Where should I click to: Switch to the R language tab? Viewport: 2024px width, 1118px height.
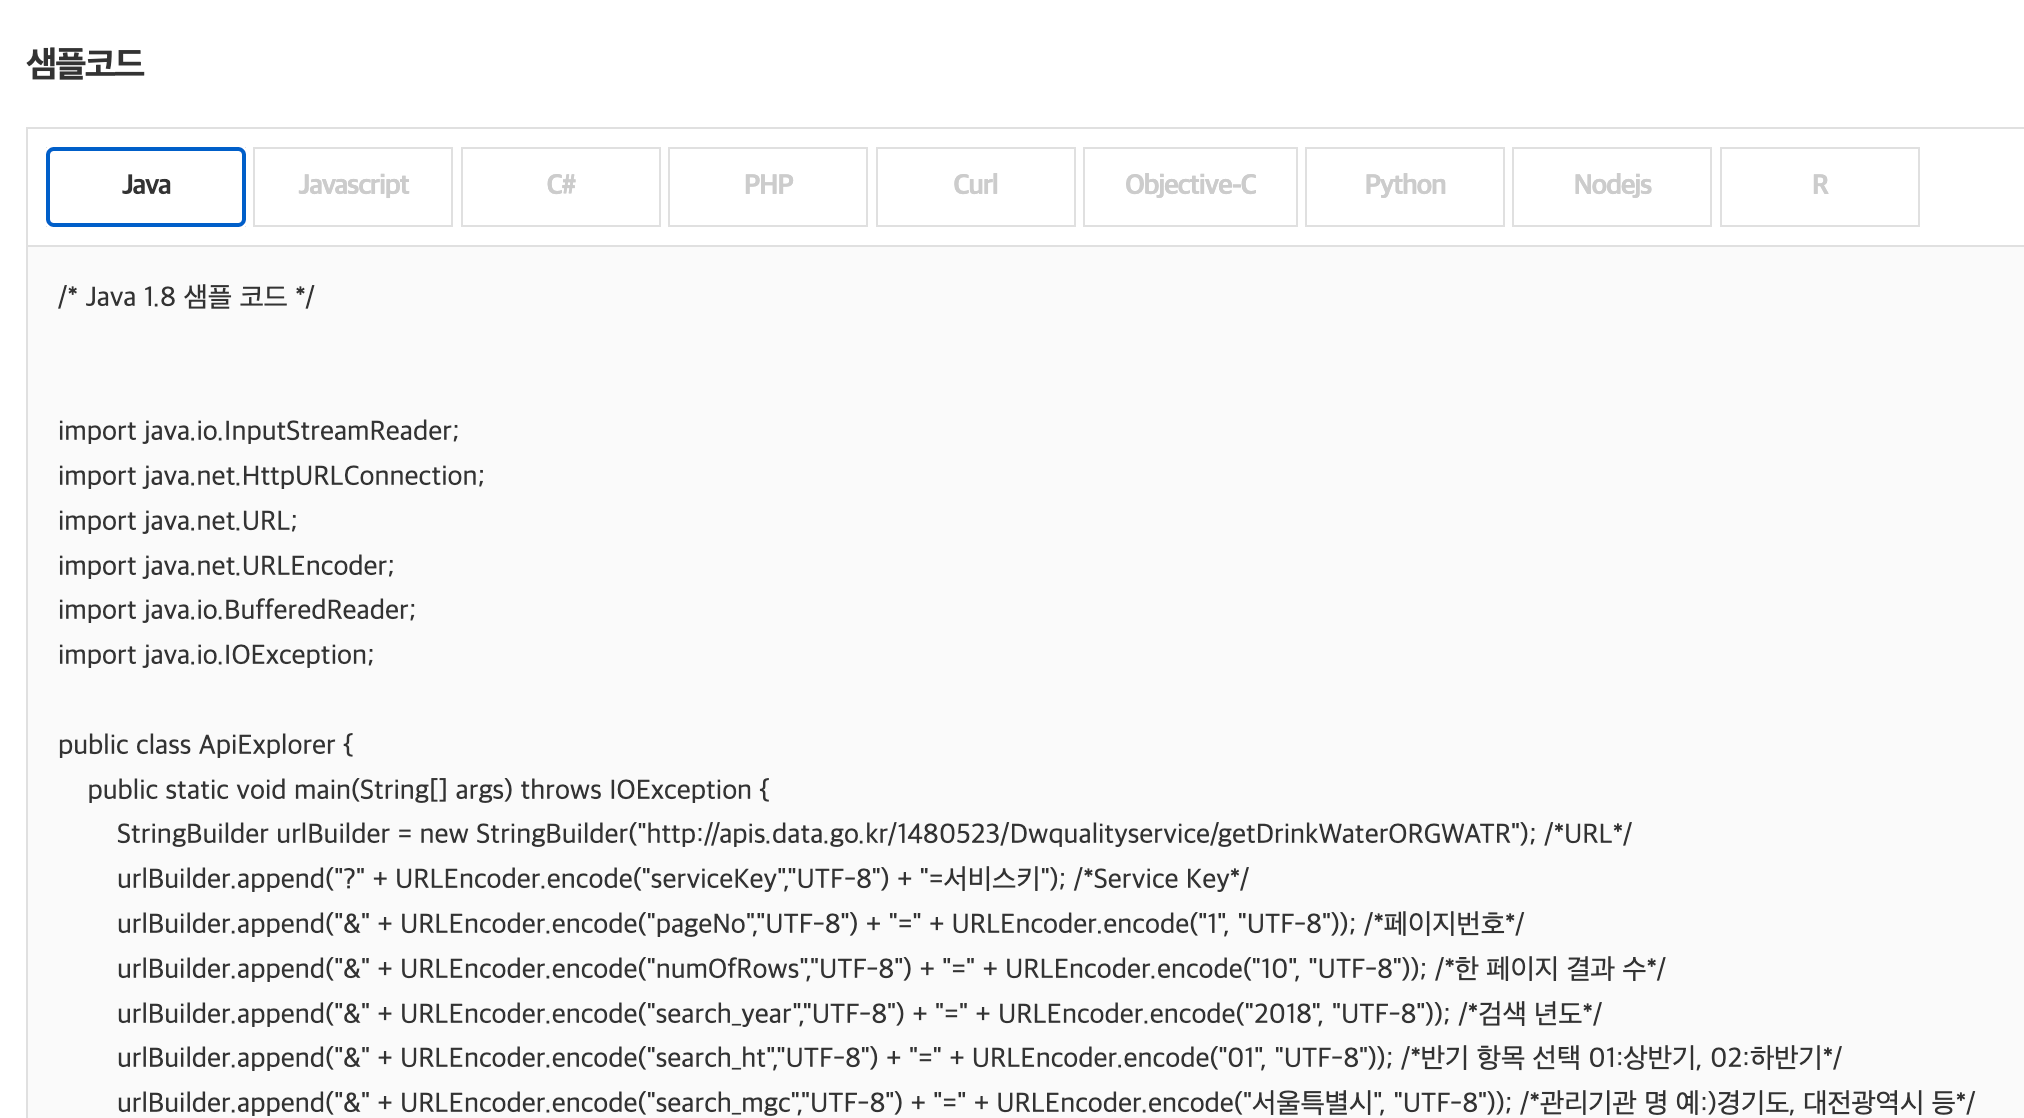(x=1819, y=186)
